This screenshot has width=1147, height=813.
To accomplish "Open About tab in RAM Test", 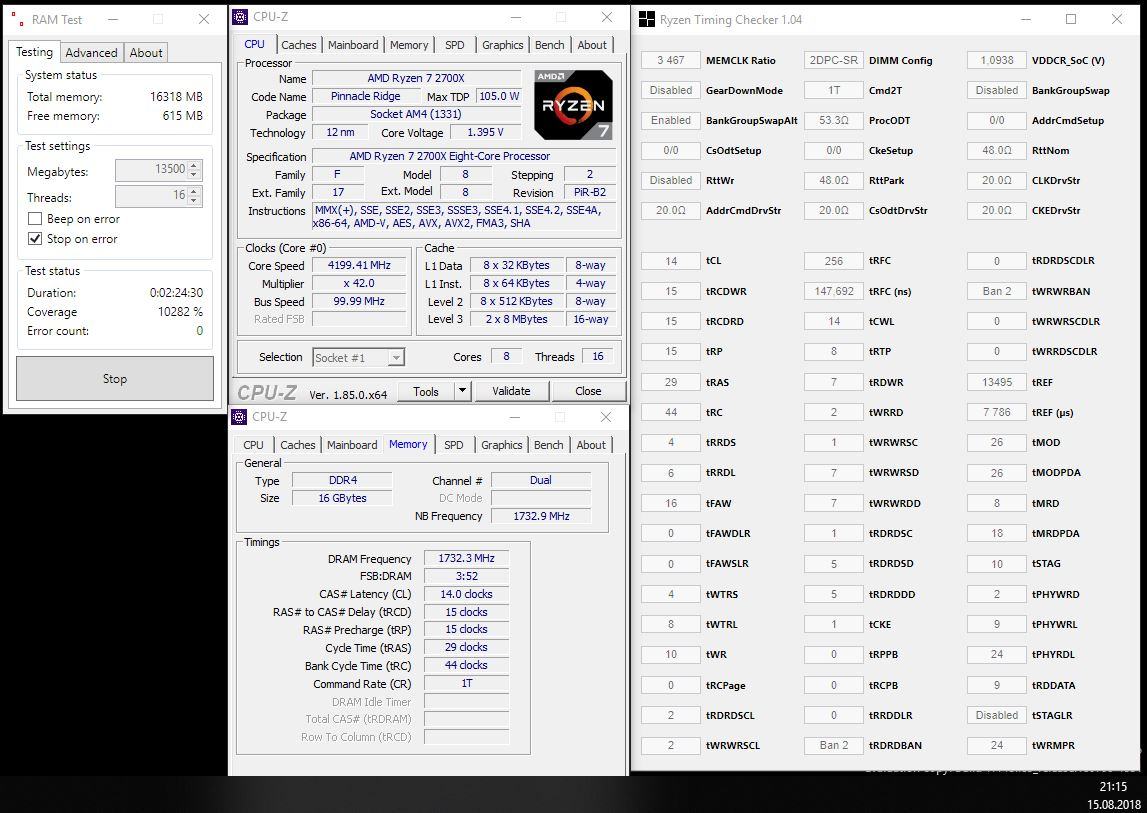I will coord(146,53).
